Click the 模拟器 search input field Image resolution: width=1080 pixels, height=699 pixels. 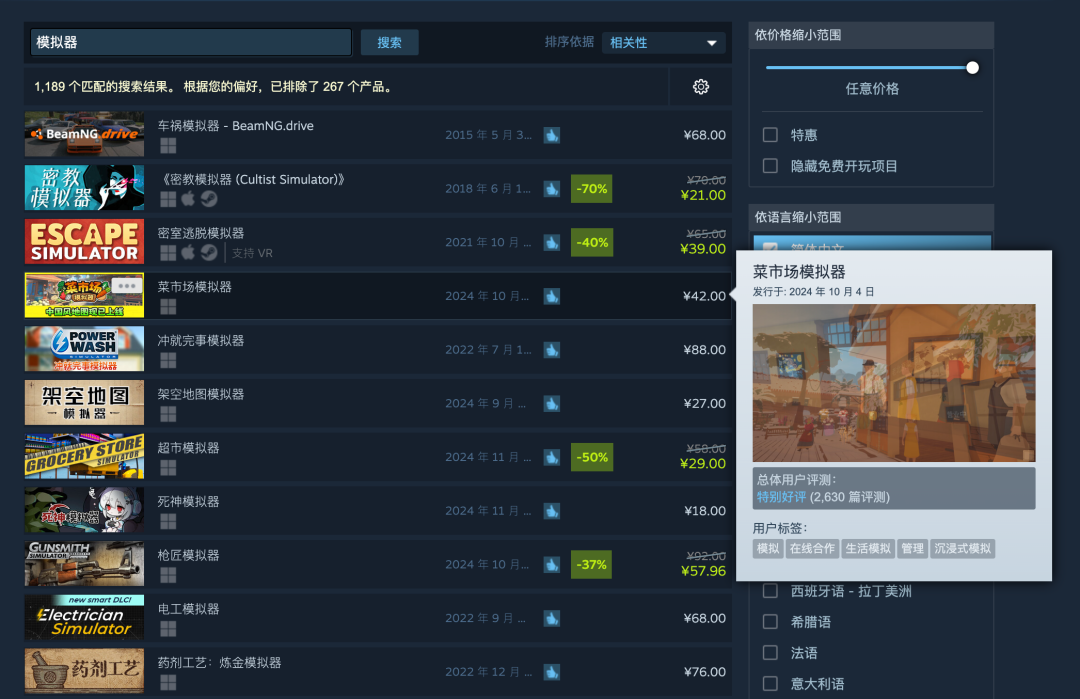tap(191, 43)
